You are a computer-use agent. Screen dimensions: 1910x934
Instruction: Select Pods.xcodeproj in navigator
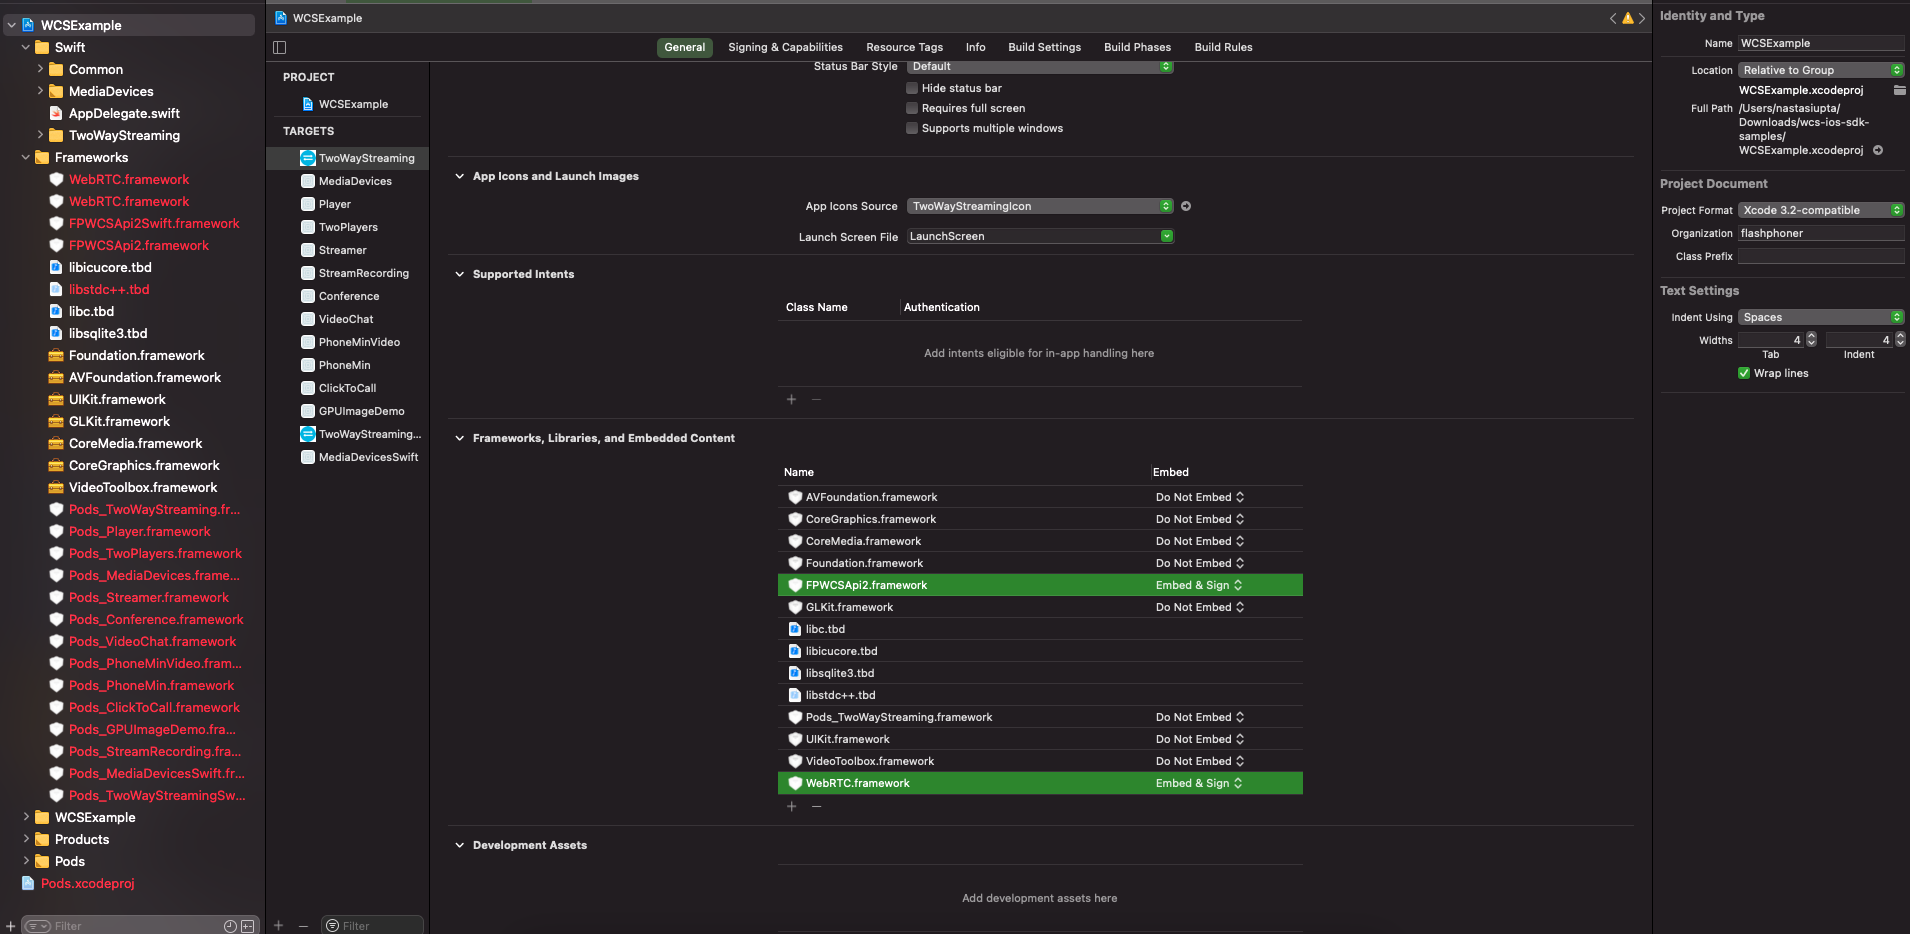(87, 883)
